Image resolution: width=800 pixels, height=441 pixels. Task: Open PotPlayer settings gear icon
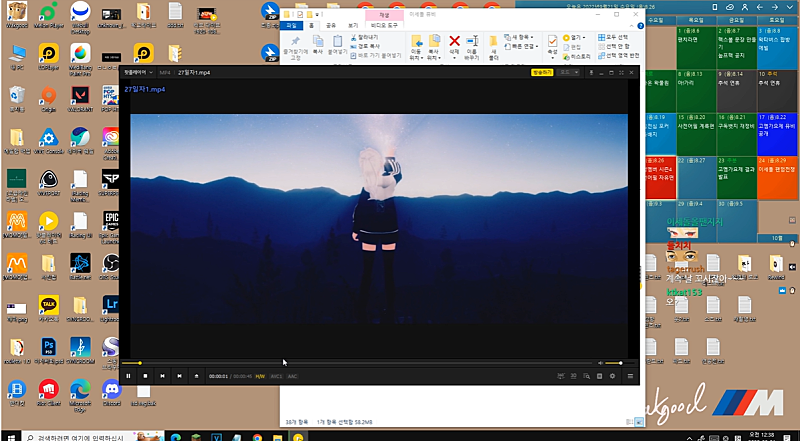tap(613, 376)
